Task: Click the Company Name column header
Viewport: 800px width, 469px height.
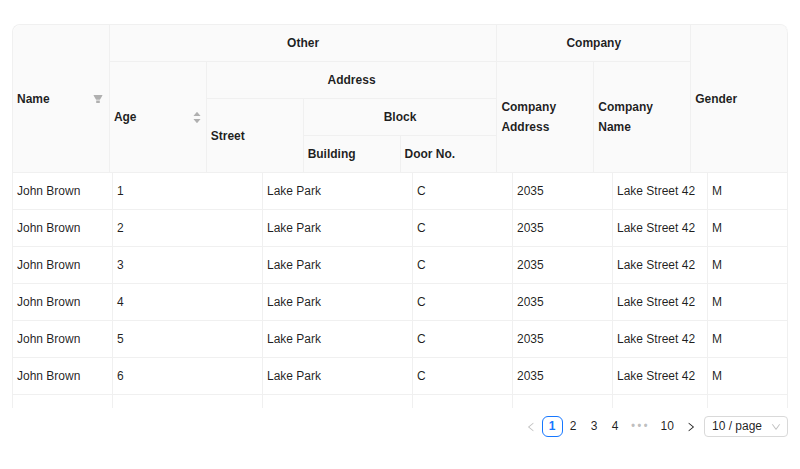Action: tap(642, 117)
